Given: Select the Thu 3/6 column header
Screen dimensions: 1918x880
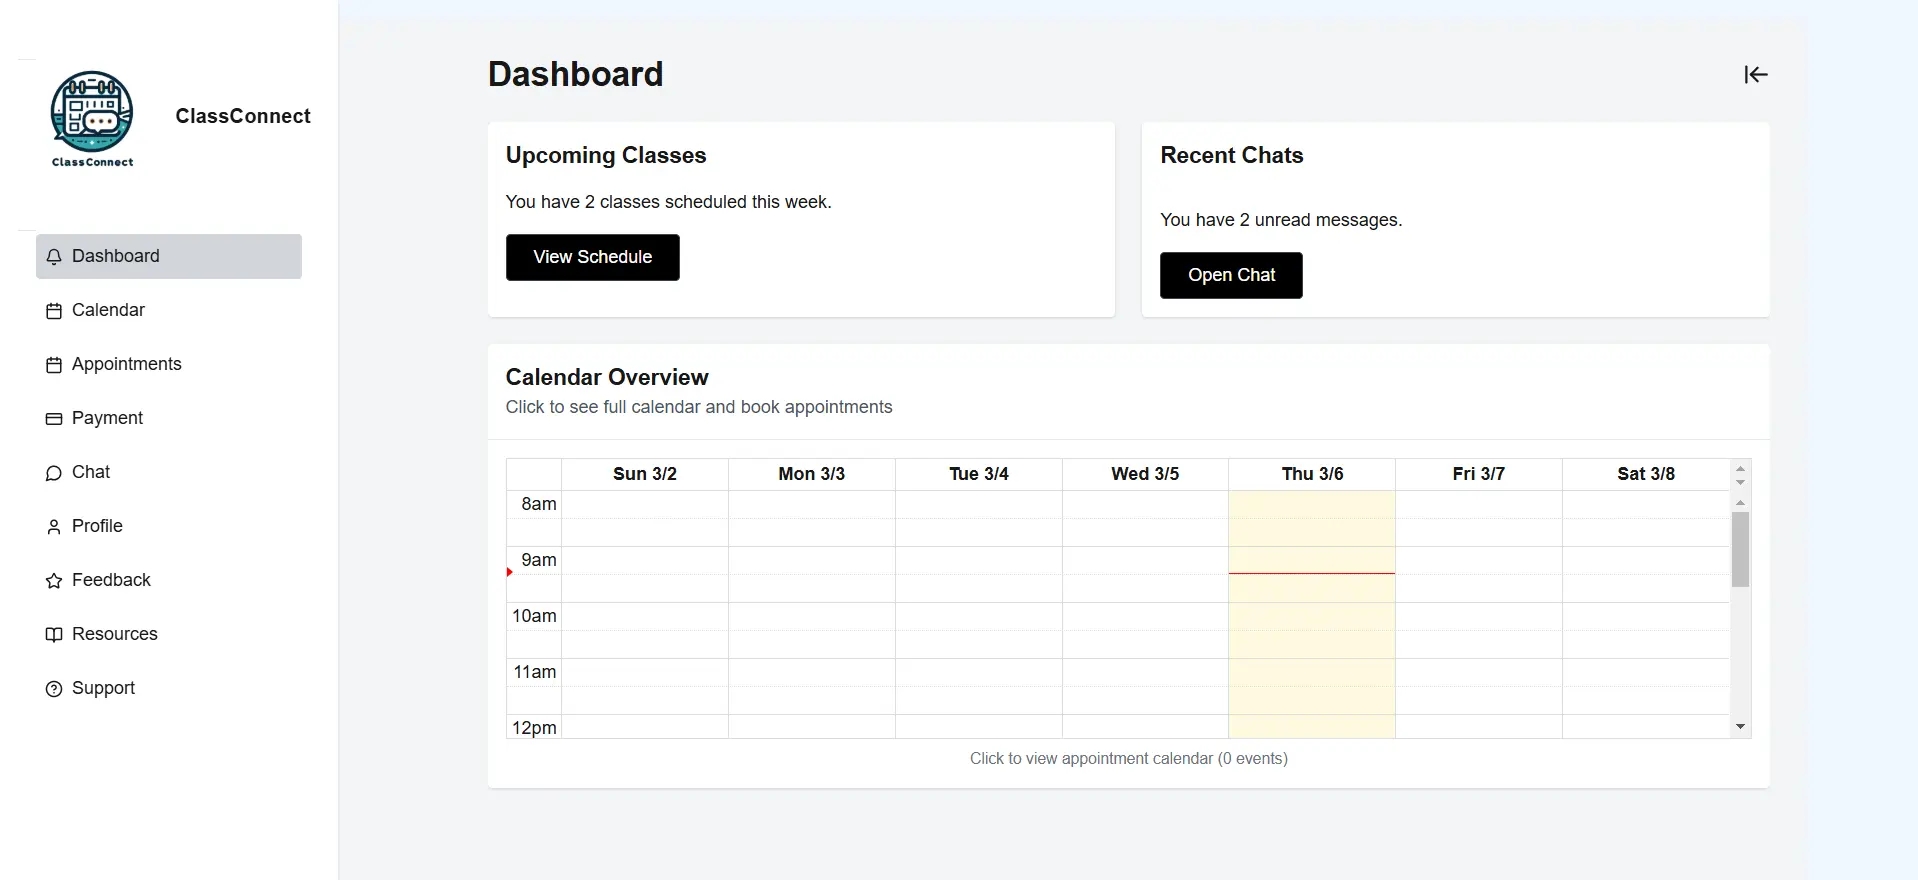Looking at the screenshot, I should click(1312, 474).
